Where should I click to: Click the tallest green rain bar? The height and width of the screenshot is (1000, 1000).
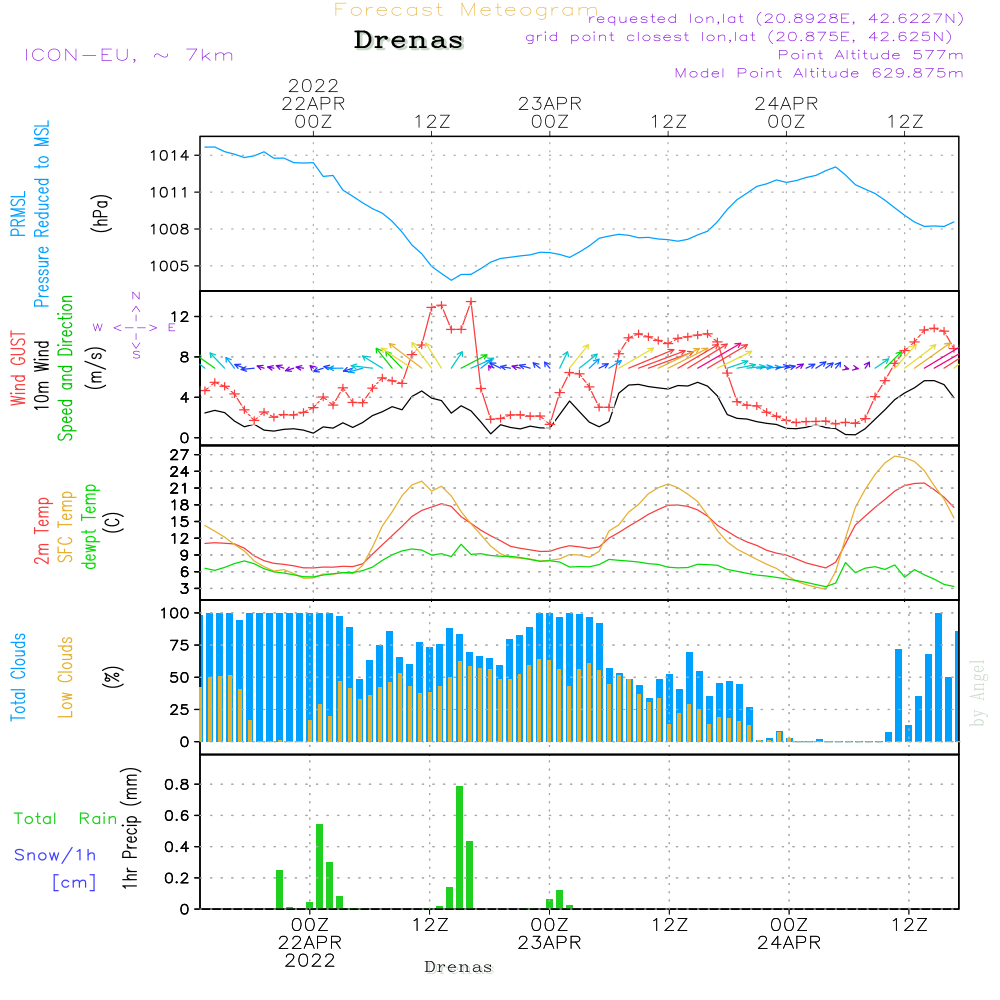[x=459, y=848]
